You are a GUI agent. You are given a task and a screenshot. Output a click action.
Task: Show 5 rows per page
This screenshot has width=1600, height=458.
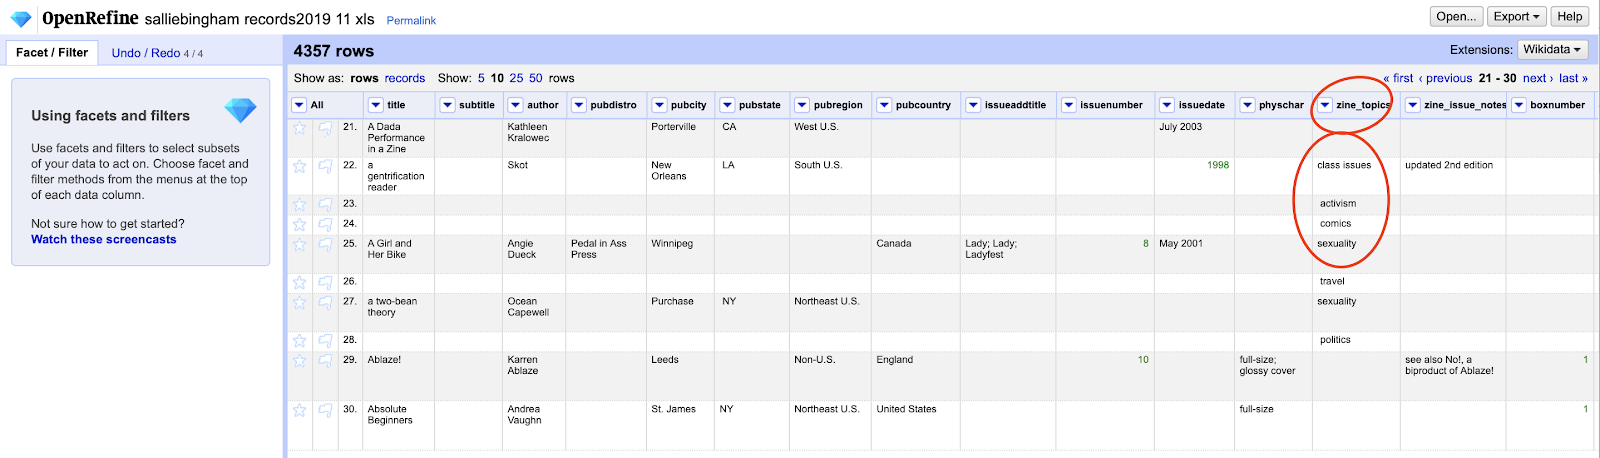click(x=481, y=78)
